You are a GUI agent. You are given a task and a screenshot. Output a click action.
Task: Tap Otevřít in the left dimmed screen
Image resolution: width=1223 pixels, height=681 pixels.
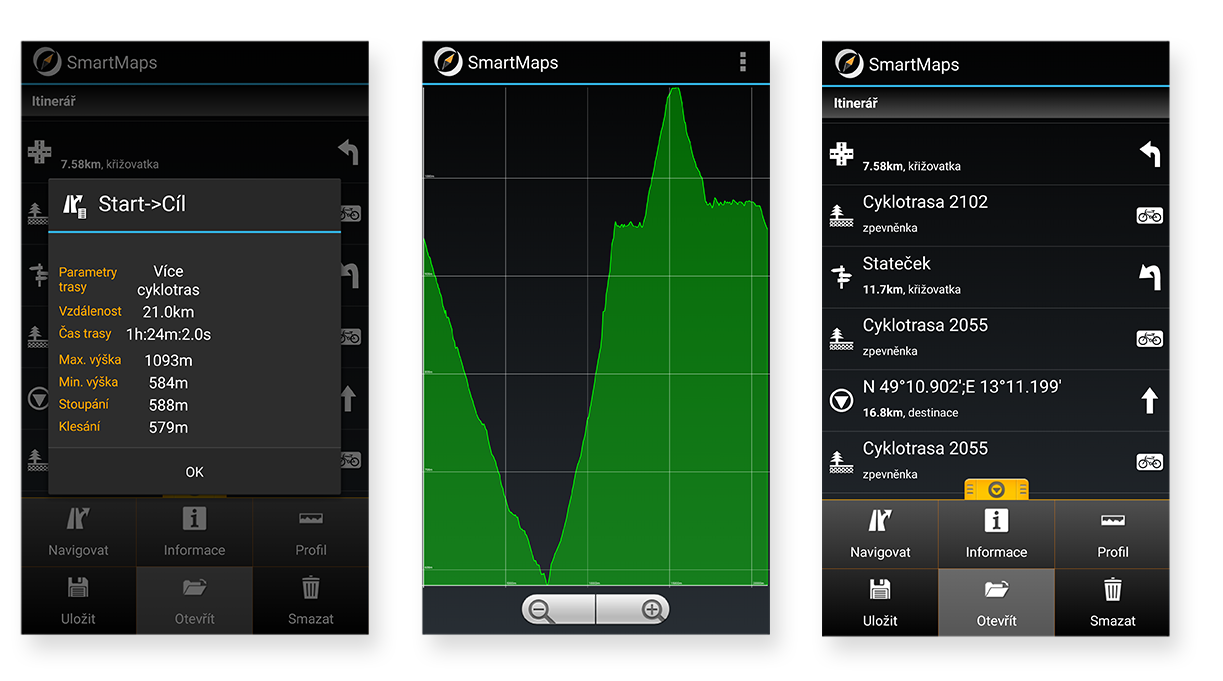tap(194, 601)
